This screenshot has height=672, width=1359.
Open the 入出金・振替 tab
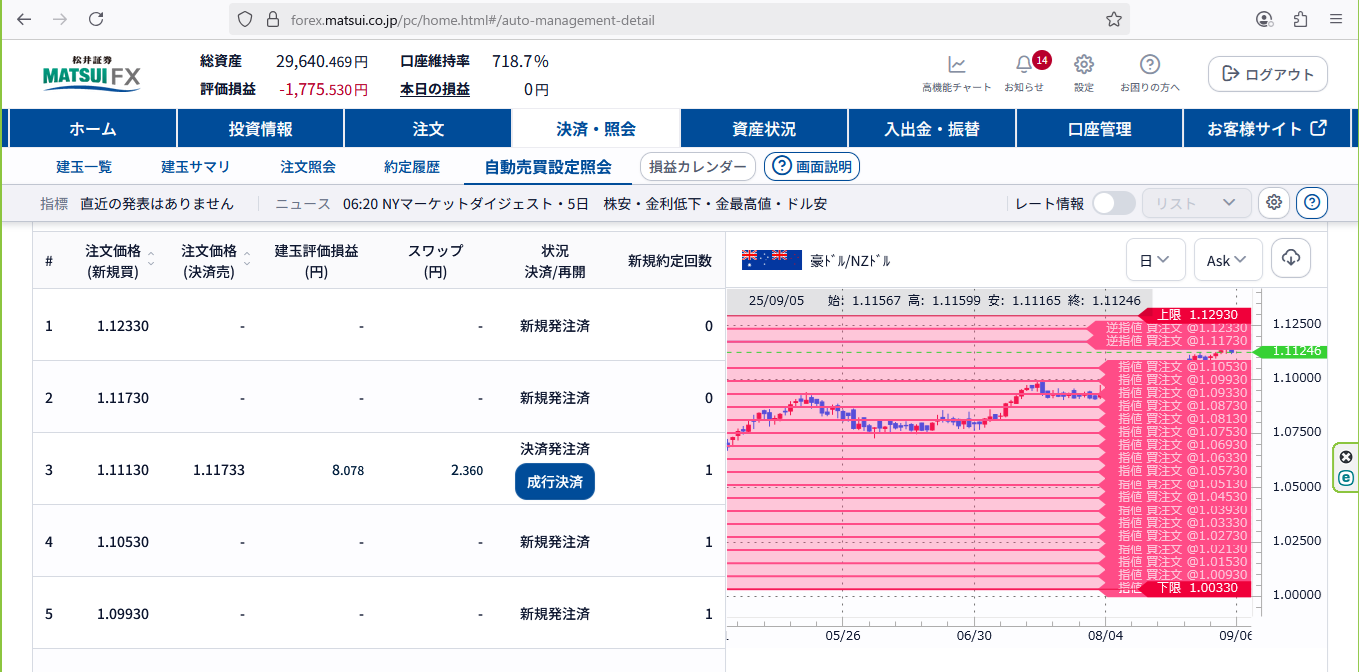(x=932, y=129)
